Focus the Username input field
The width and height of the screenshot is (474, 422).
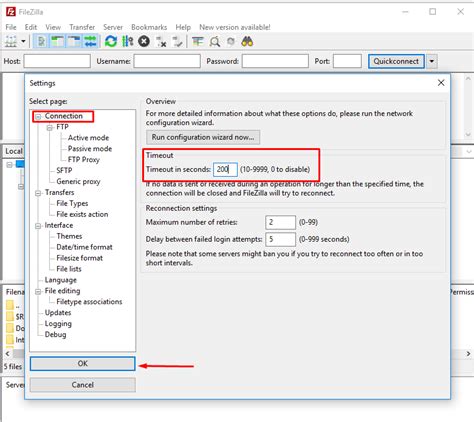tap(167, 61)
